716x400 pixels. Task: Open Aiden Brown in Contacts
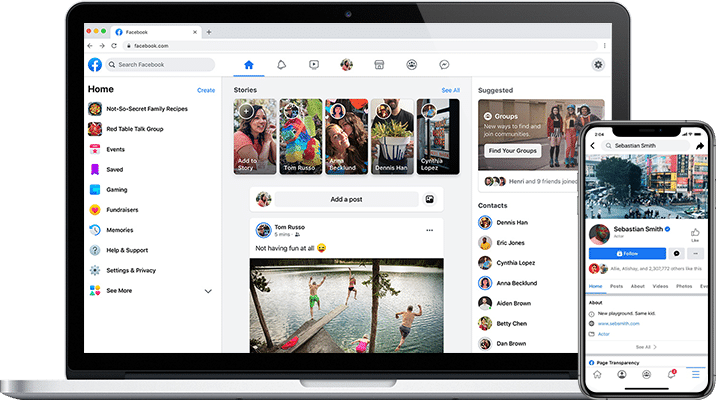pos(505,303)
